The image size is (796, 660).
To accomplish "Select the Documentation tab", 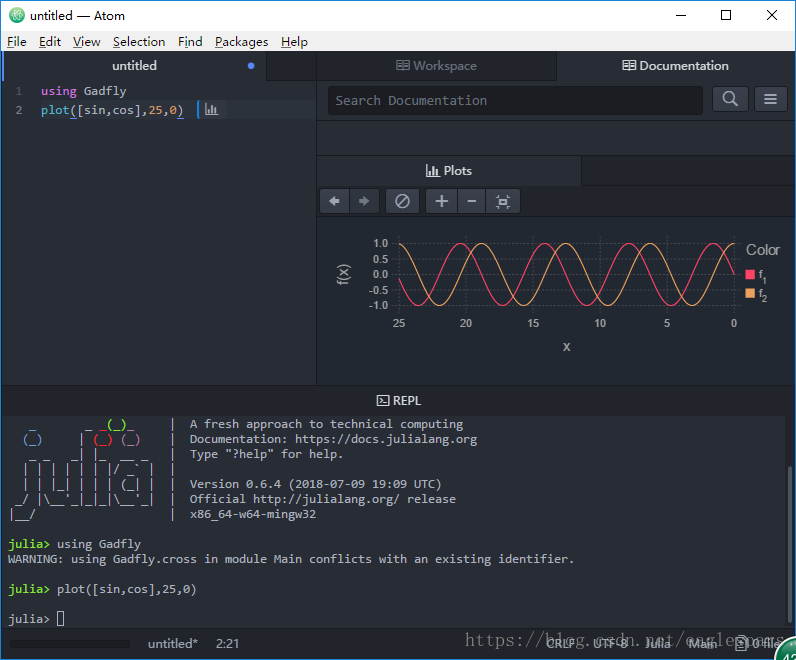I will pyautogui.click(x=675, y=66).
